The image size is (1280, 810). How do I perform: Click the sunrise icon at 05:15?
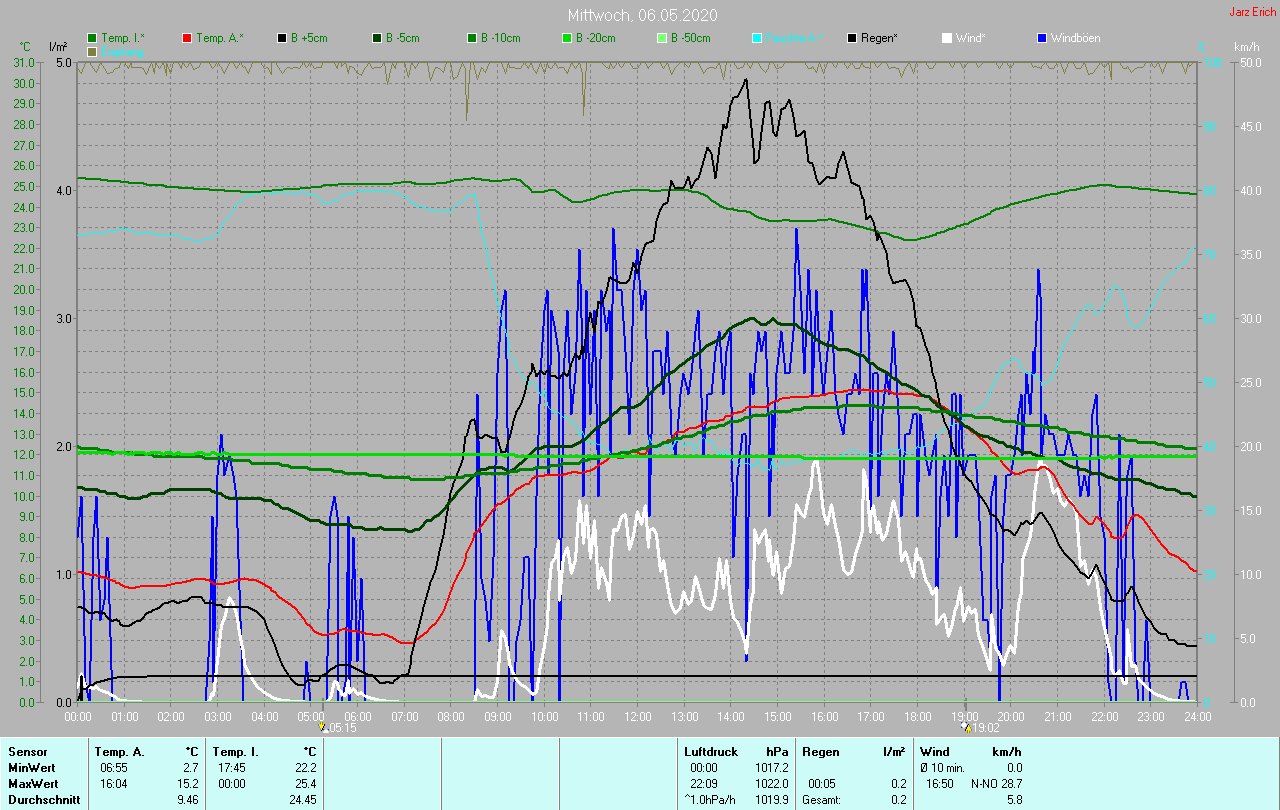[322, 727]
